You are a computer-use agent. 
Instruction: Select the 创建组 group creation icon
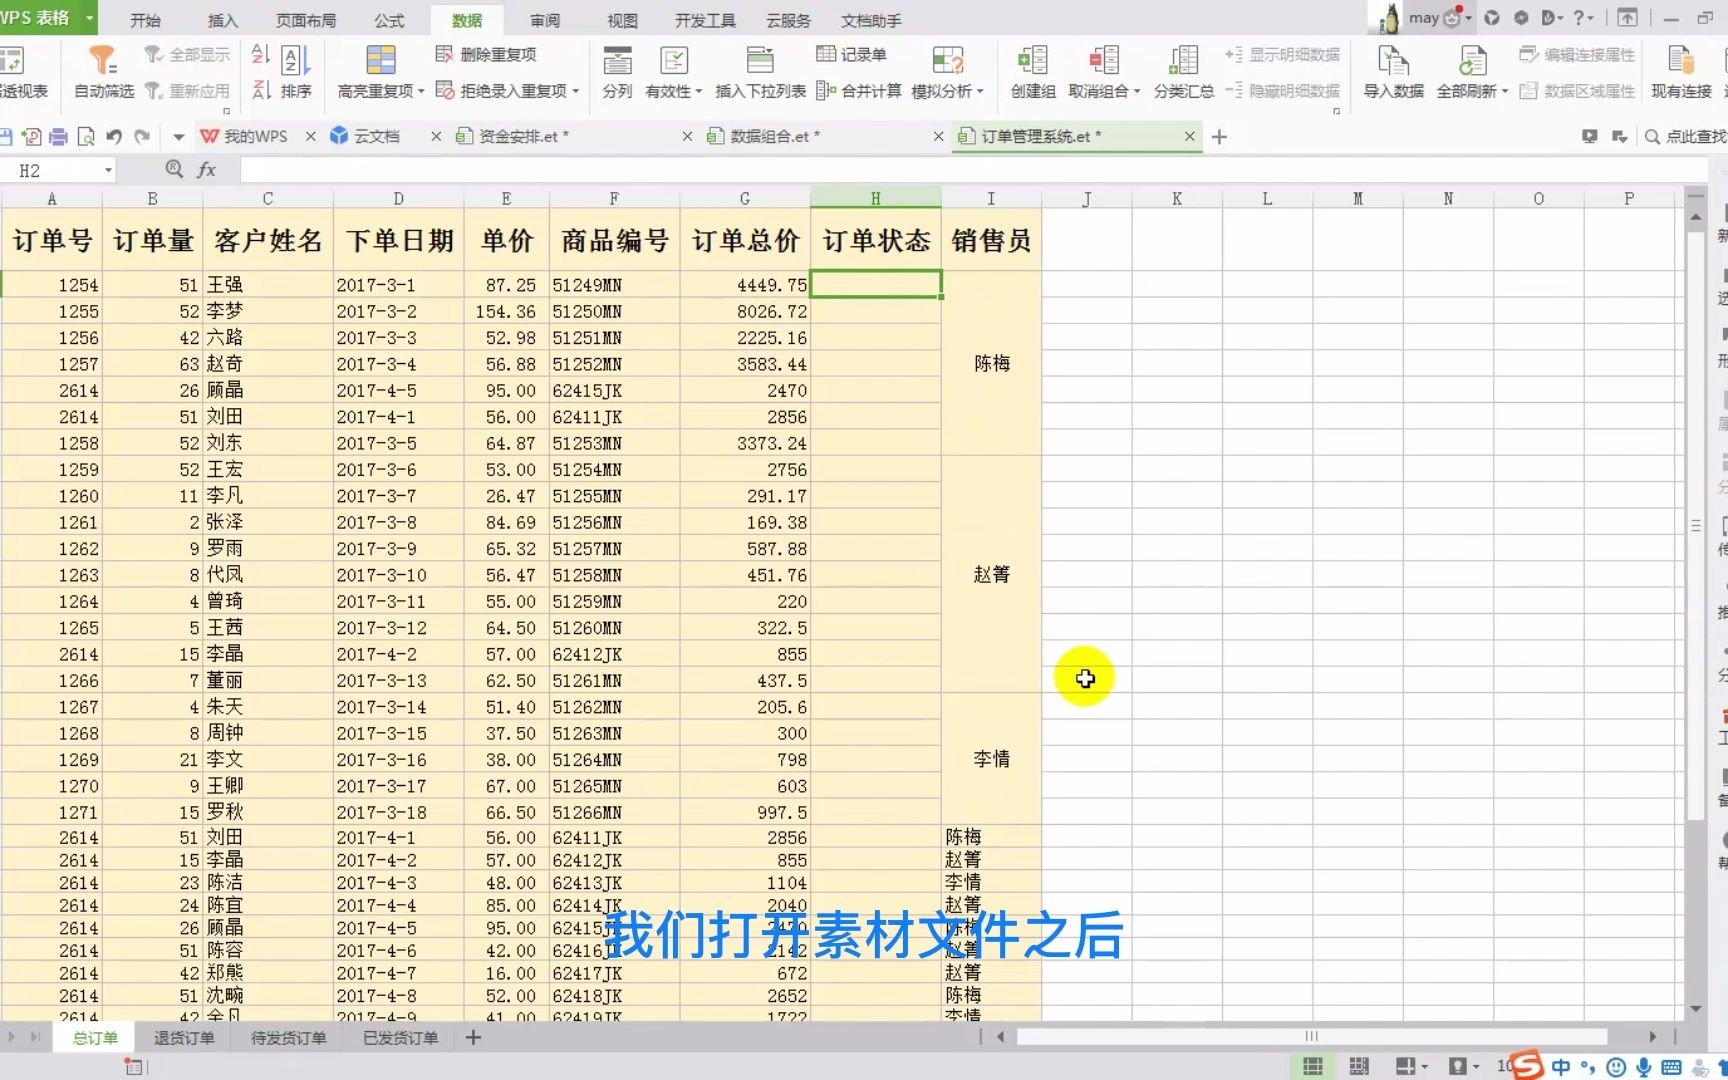tap(1032, 70)
